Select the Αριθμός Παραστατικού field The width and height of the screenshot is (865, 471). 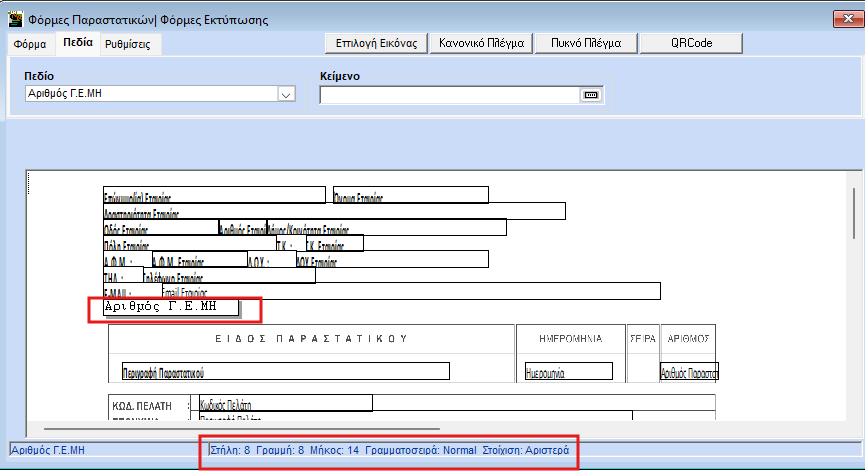coord(689,371)
